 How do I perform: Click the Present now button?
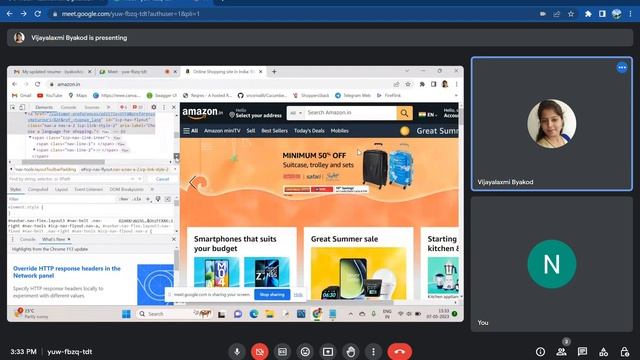[x=328, y=351]
